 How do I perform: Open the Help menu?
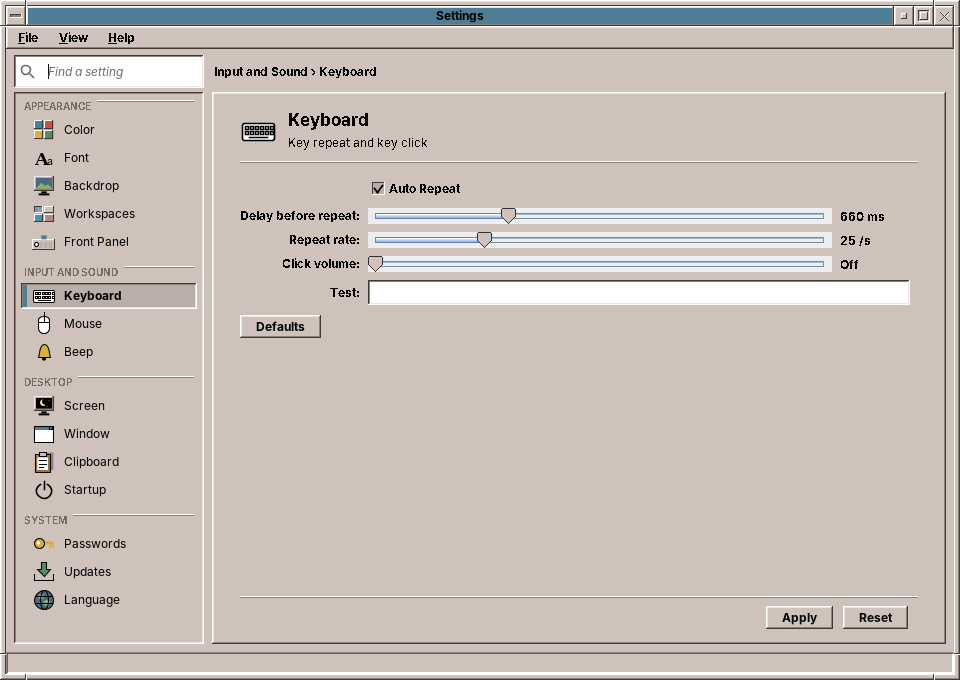121,38
